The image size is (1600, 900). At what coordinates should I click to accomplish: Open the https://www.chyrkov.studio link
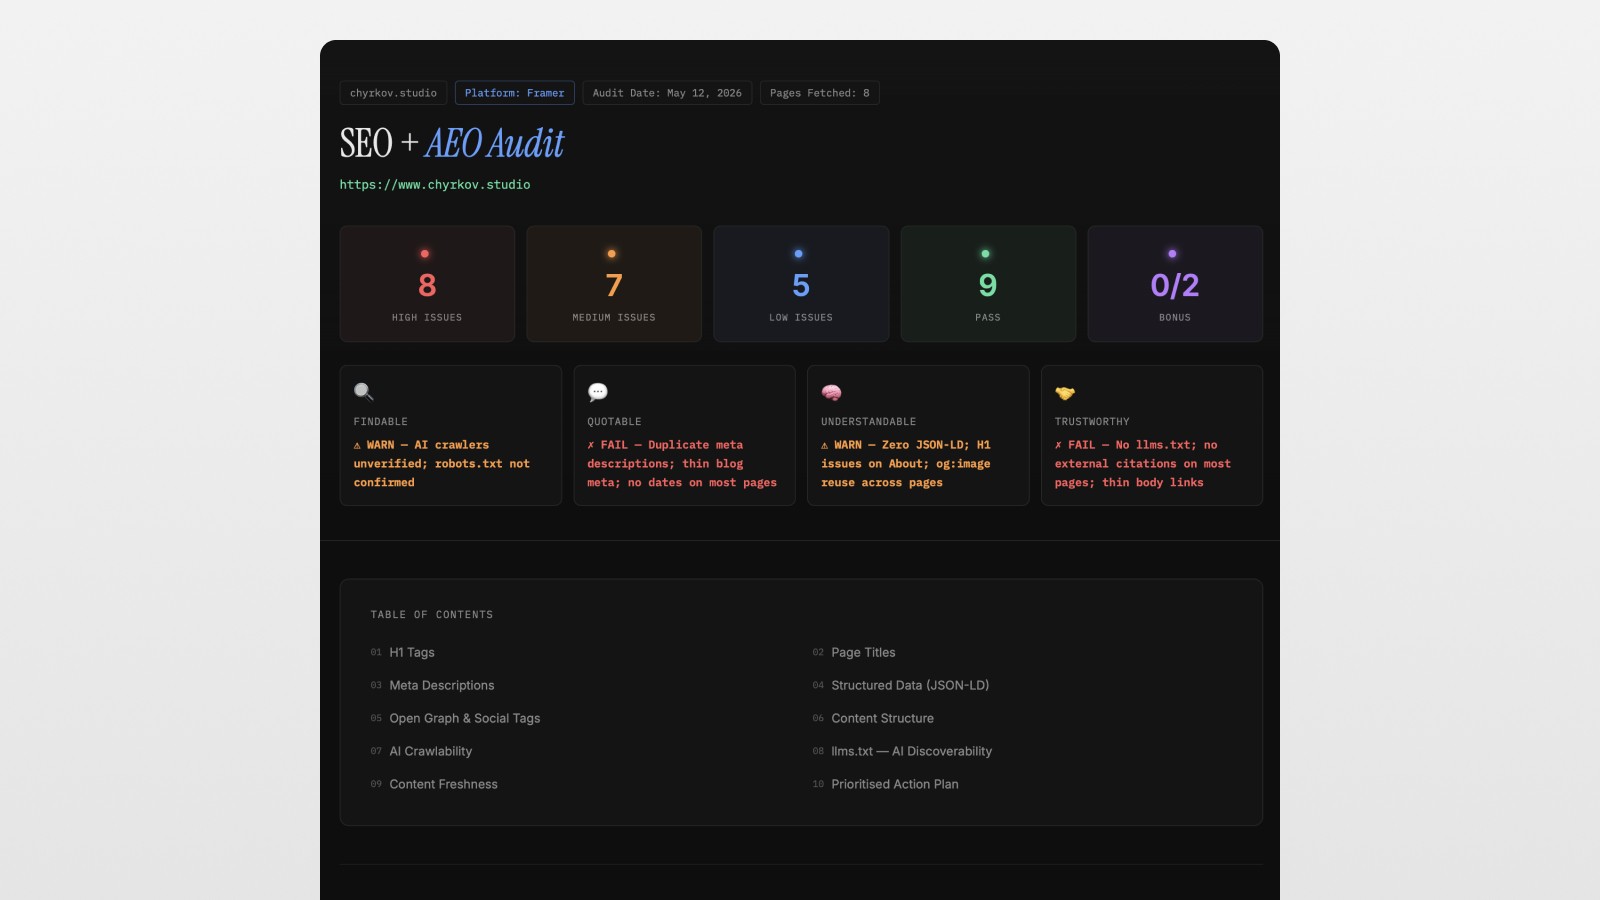[435, 185]
